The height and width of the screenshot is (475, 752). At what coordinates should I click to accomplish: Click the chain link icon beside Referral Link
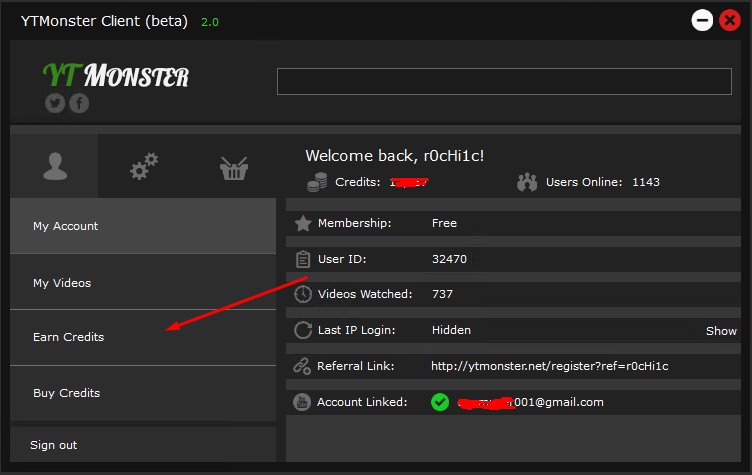[302, 366]
